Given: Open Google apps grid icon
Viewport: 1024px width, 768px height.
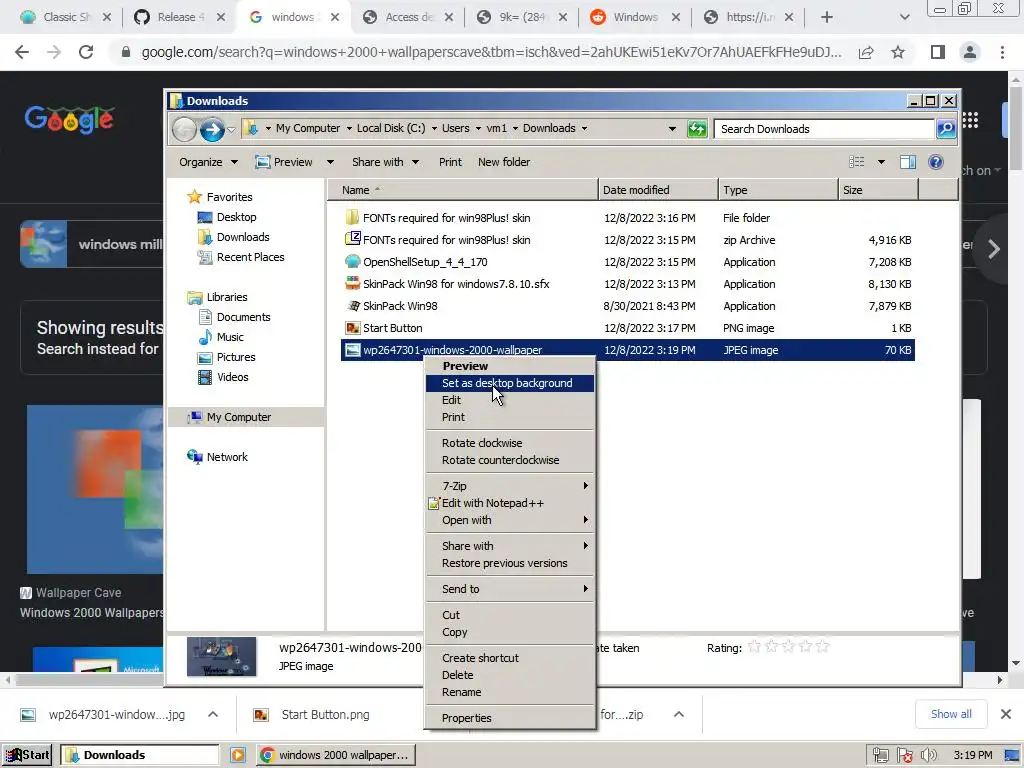Looking at the screenshot, I should click(970, 120).
